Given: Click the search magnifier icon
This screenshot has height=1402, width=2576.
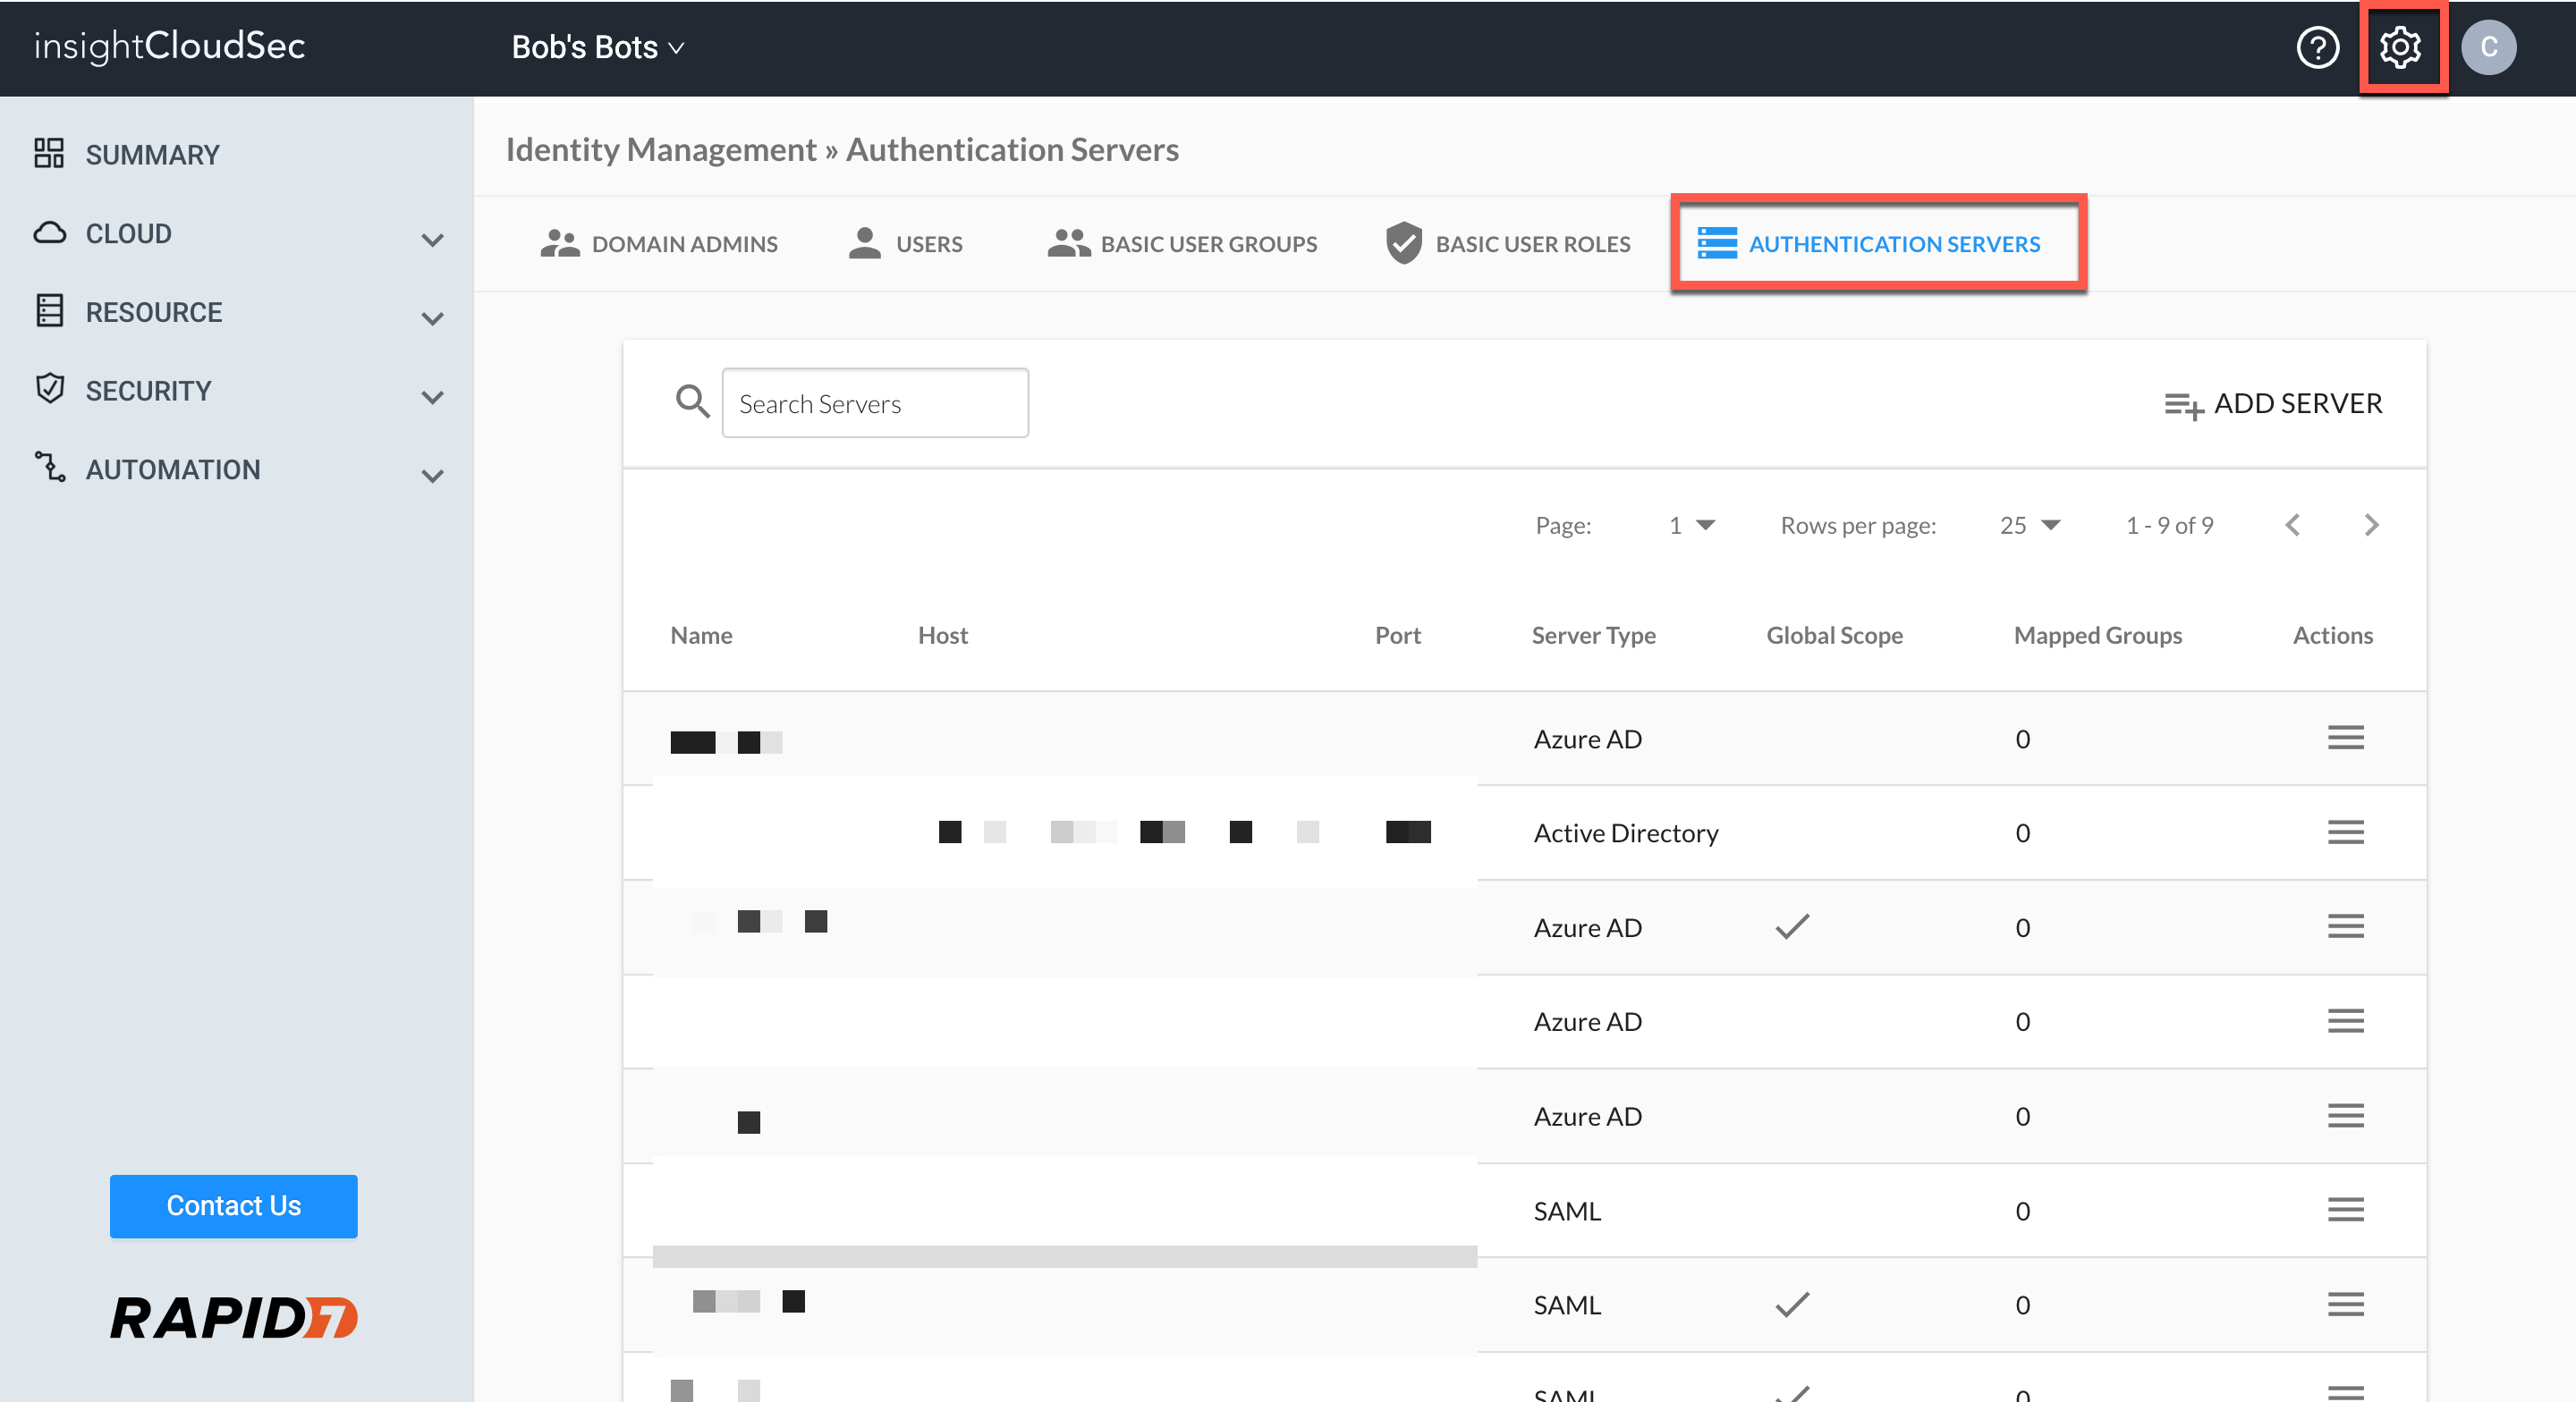Looking at the screenshot, I should point(692,402).
